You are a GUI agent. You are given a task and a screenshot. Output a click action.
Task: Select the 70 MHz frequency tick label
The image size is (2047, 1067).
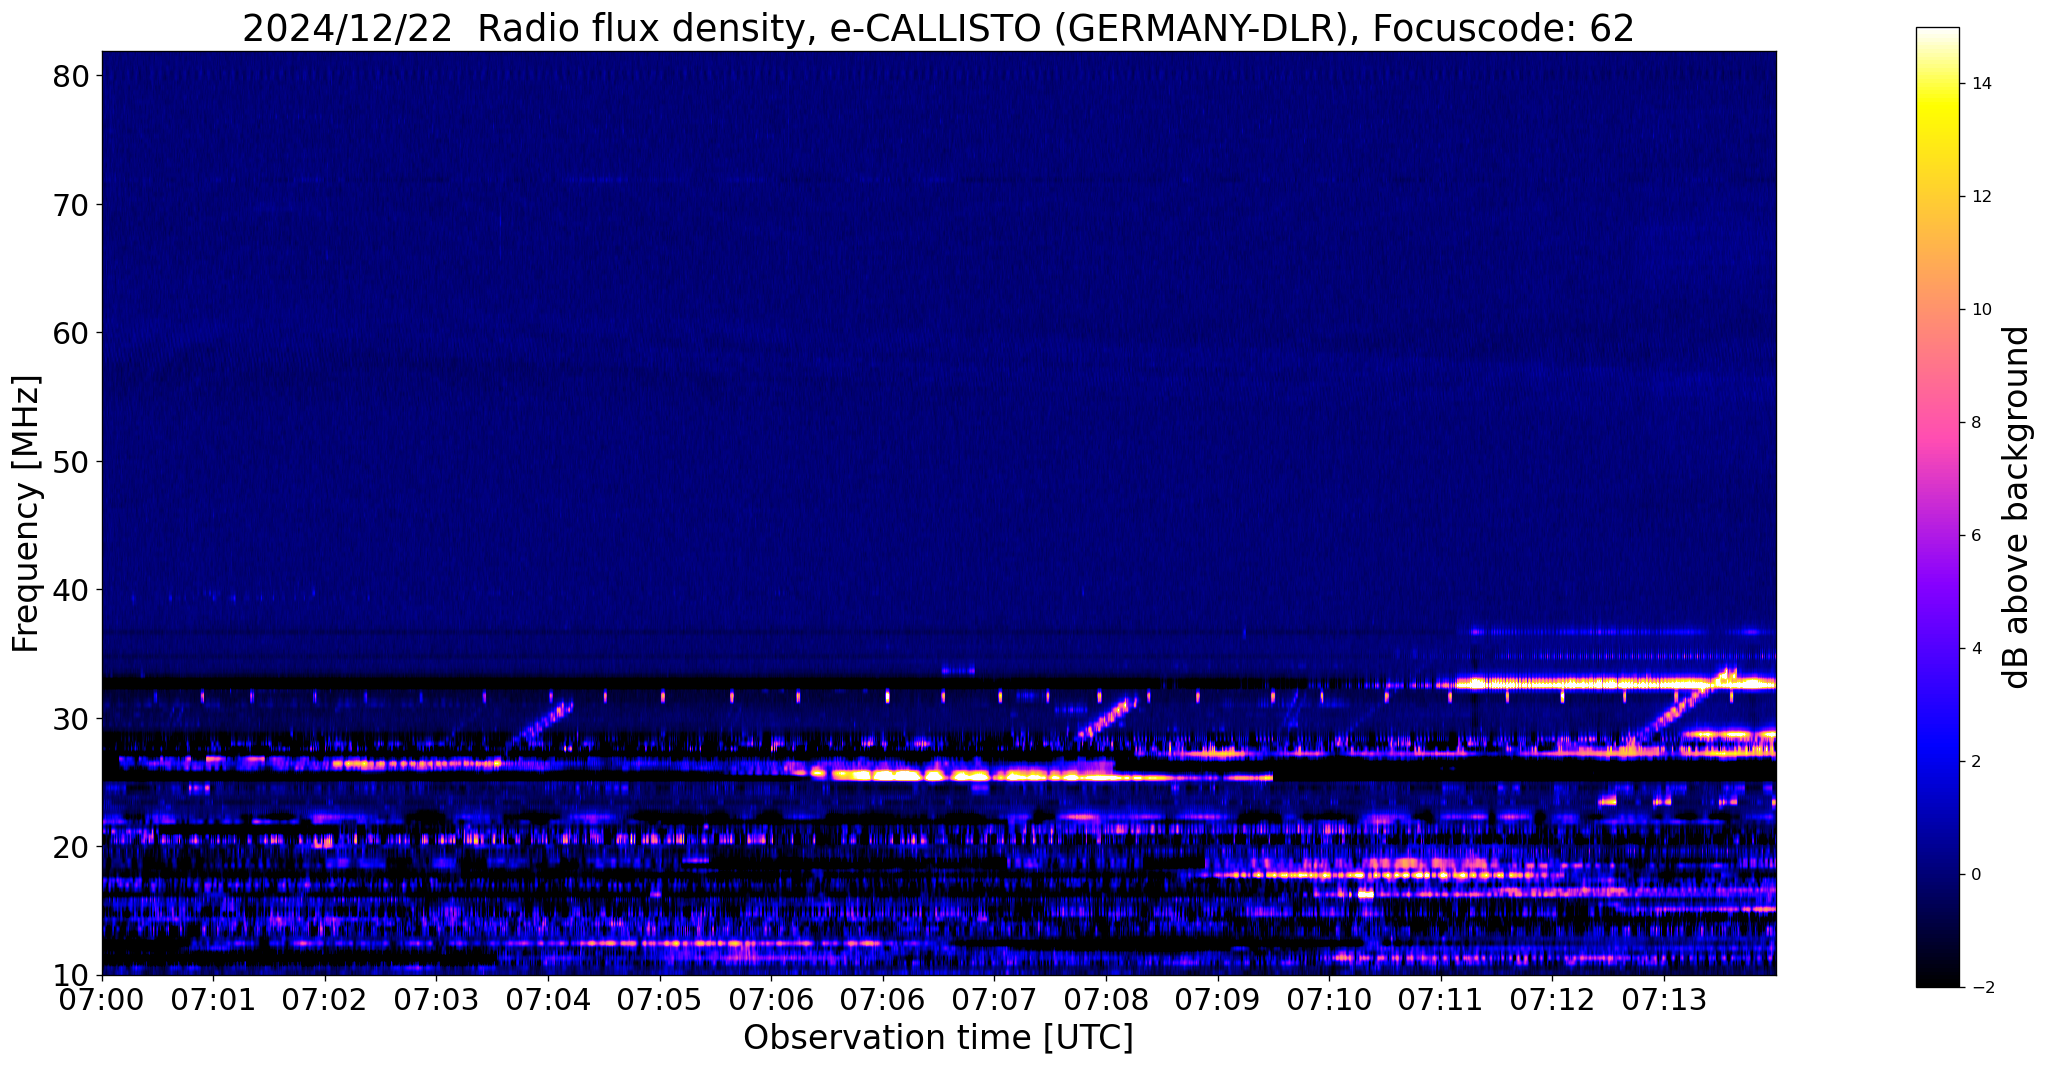(x=70, y=205)
